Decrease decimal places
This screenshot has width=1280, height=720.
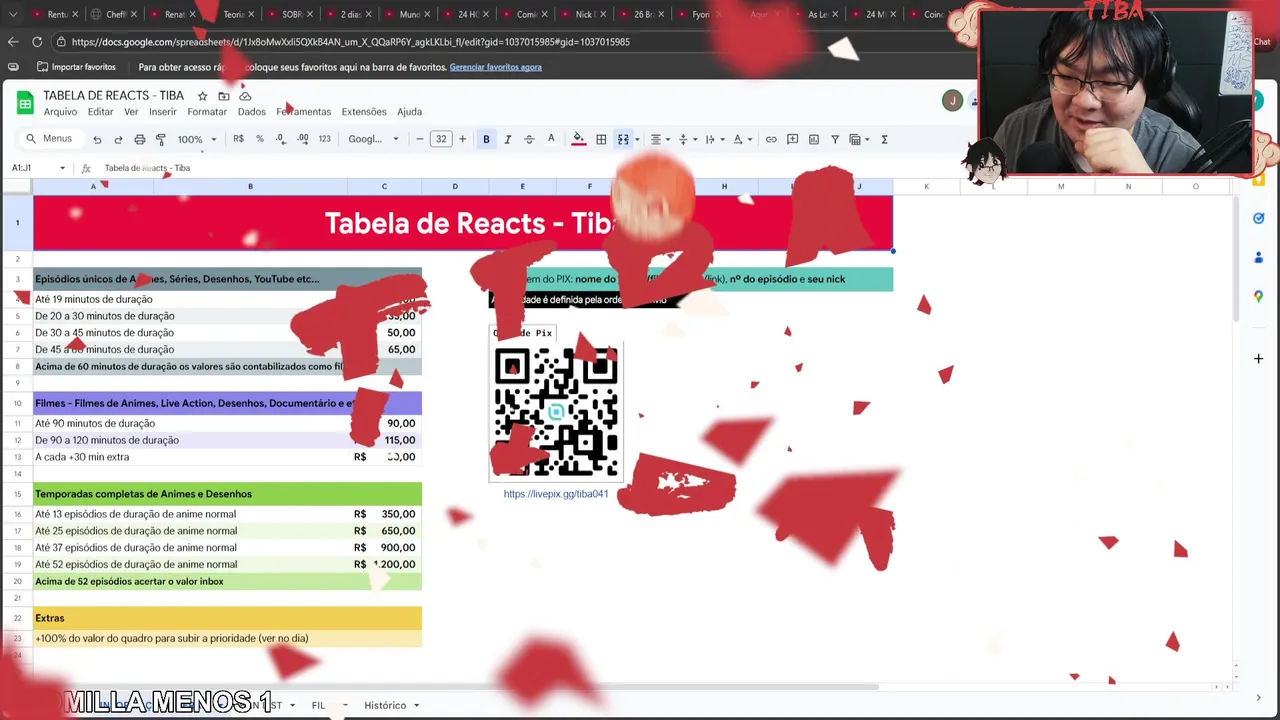[281, 139]
